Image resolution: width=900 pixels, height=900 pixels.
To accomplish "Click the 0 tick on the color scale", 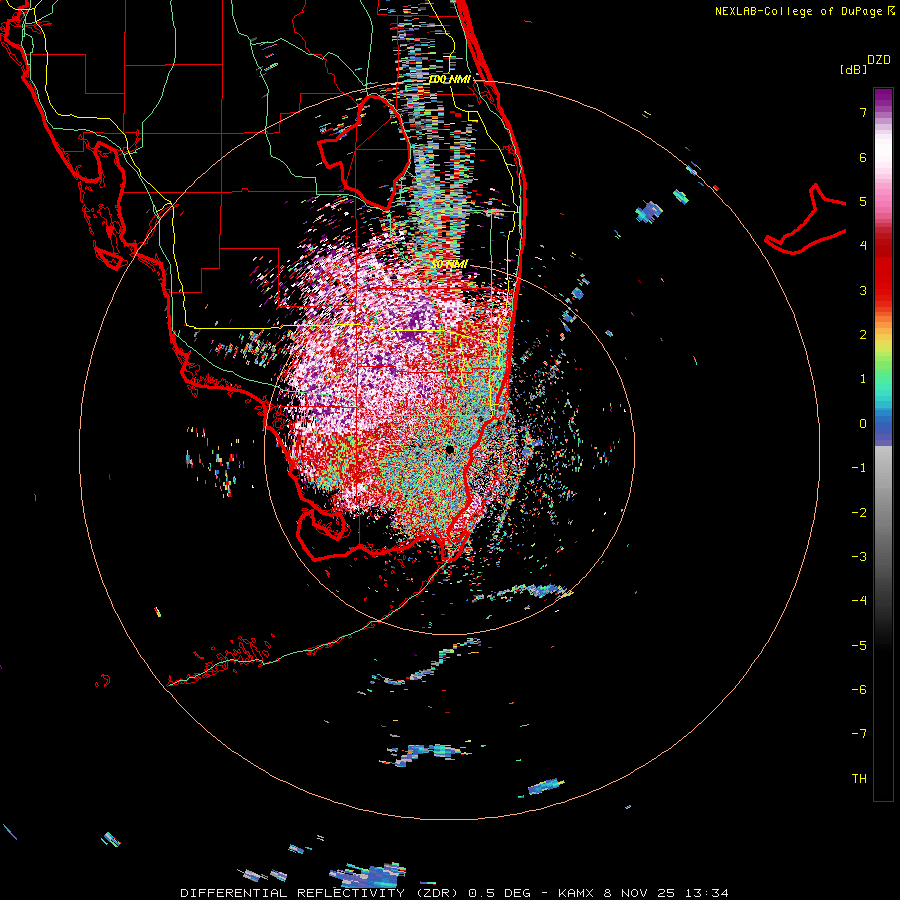I will click(863, 423).
